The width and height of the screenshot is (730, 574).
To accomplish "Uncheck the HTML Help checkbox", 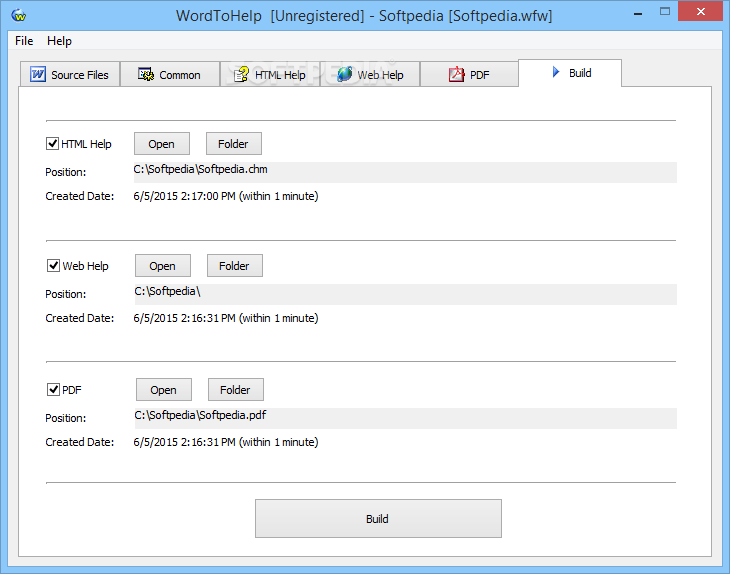I will point(52,143).
